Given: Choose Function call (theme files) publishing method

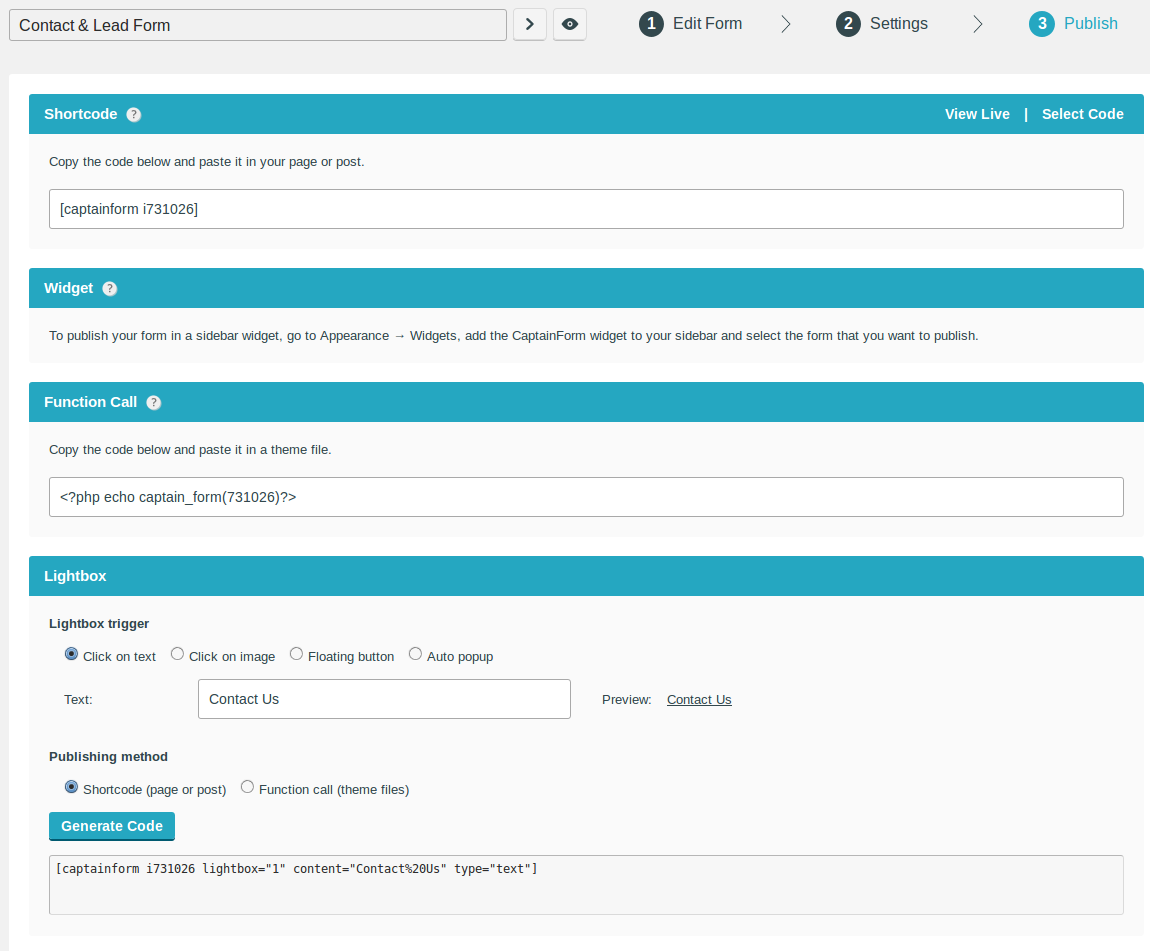Looking at the screenshot, I should [247, 786].
